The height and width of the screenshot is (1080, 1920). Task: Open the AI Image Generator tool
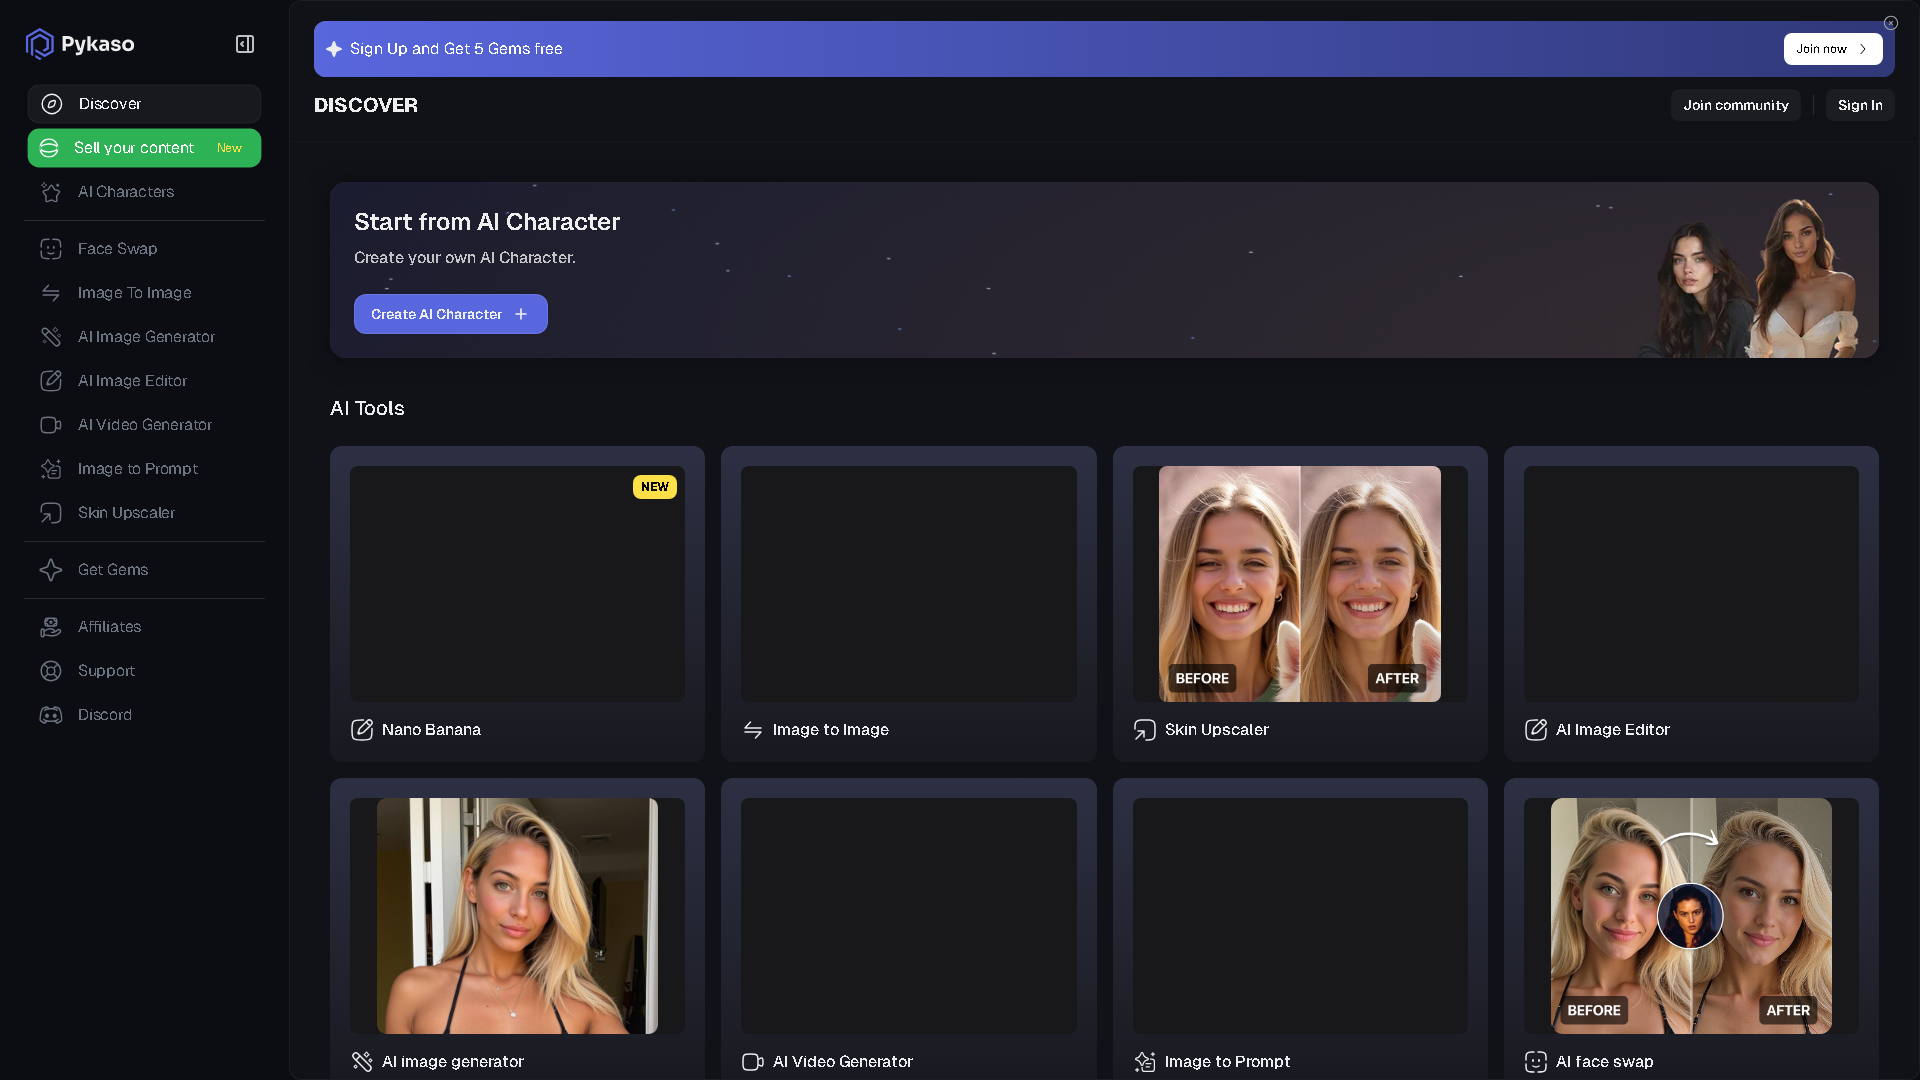tap(146, 337)
